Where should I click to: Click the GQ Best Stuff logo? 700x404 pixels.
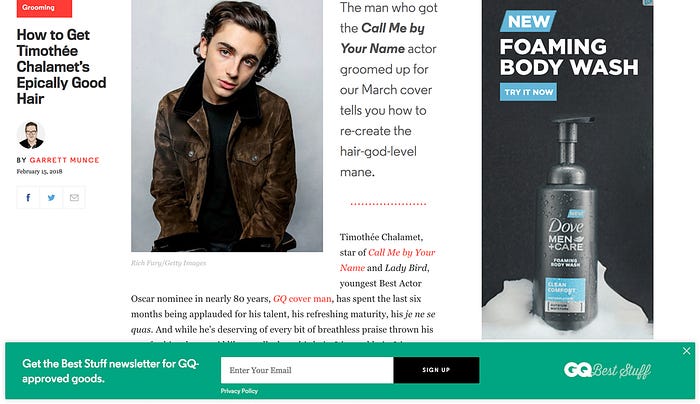coord(607,370)
